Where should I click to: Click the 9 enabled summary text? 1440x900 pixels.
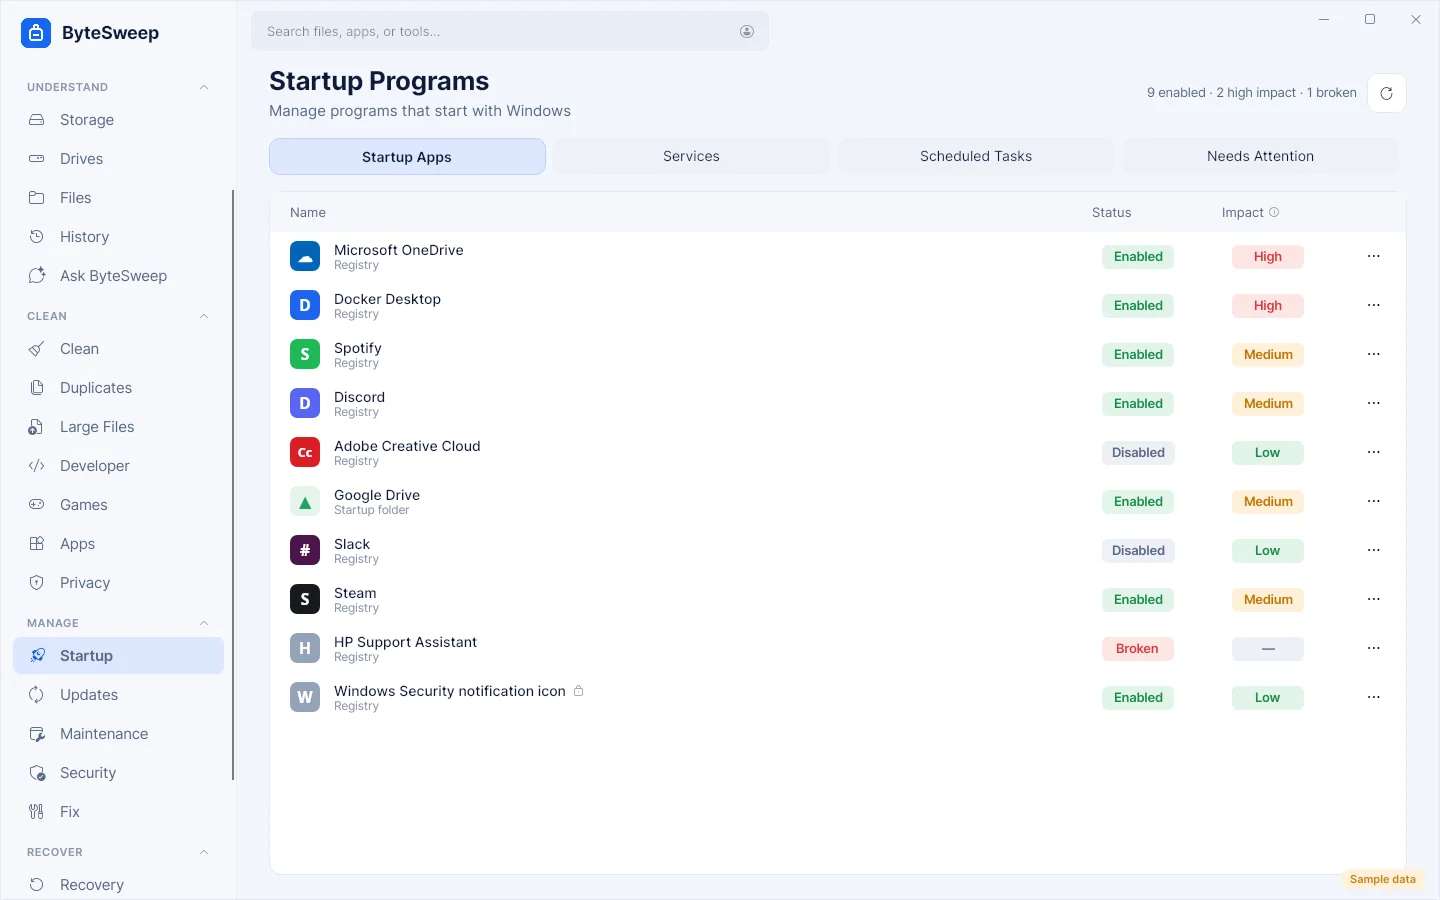[x=1176, y=93]
